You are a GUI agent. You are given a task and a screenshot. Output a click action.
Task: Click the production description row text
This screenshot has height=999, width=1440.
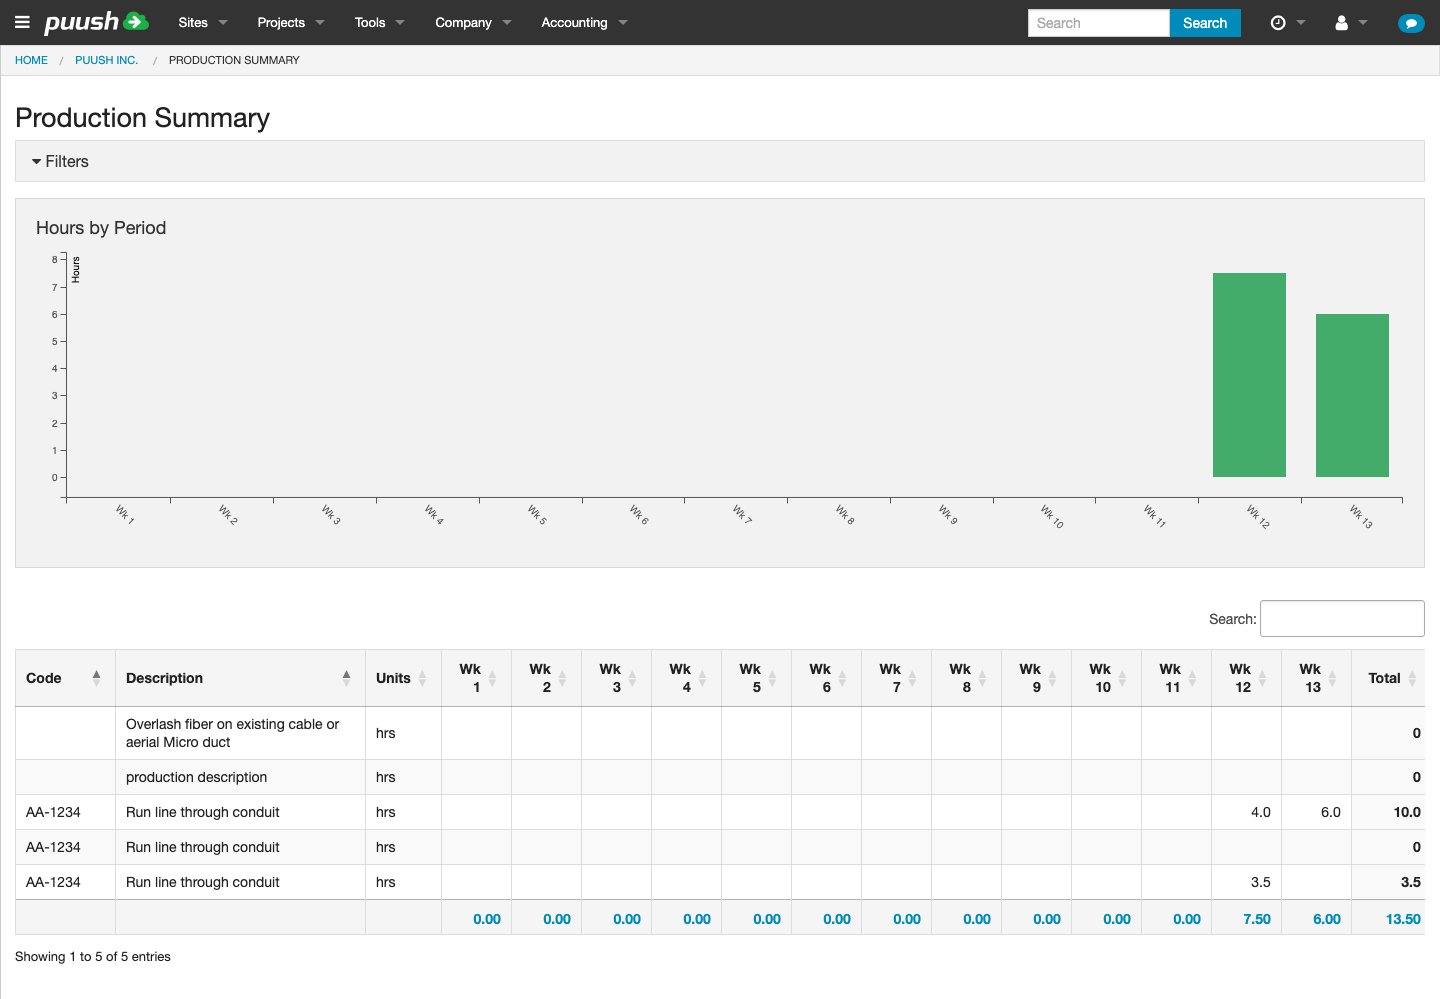pyautogui.click(x=196, y=777)
